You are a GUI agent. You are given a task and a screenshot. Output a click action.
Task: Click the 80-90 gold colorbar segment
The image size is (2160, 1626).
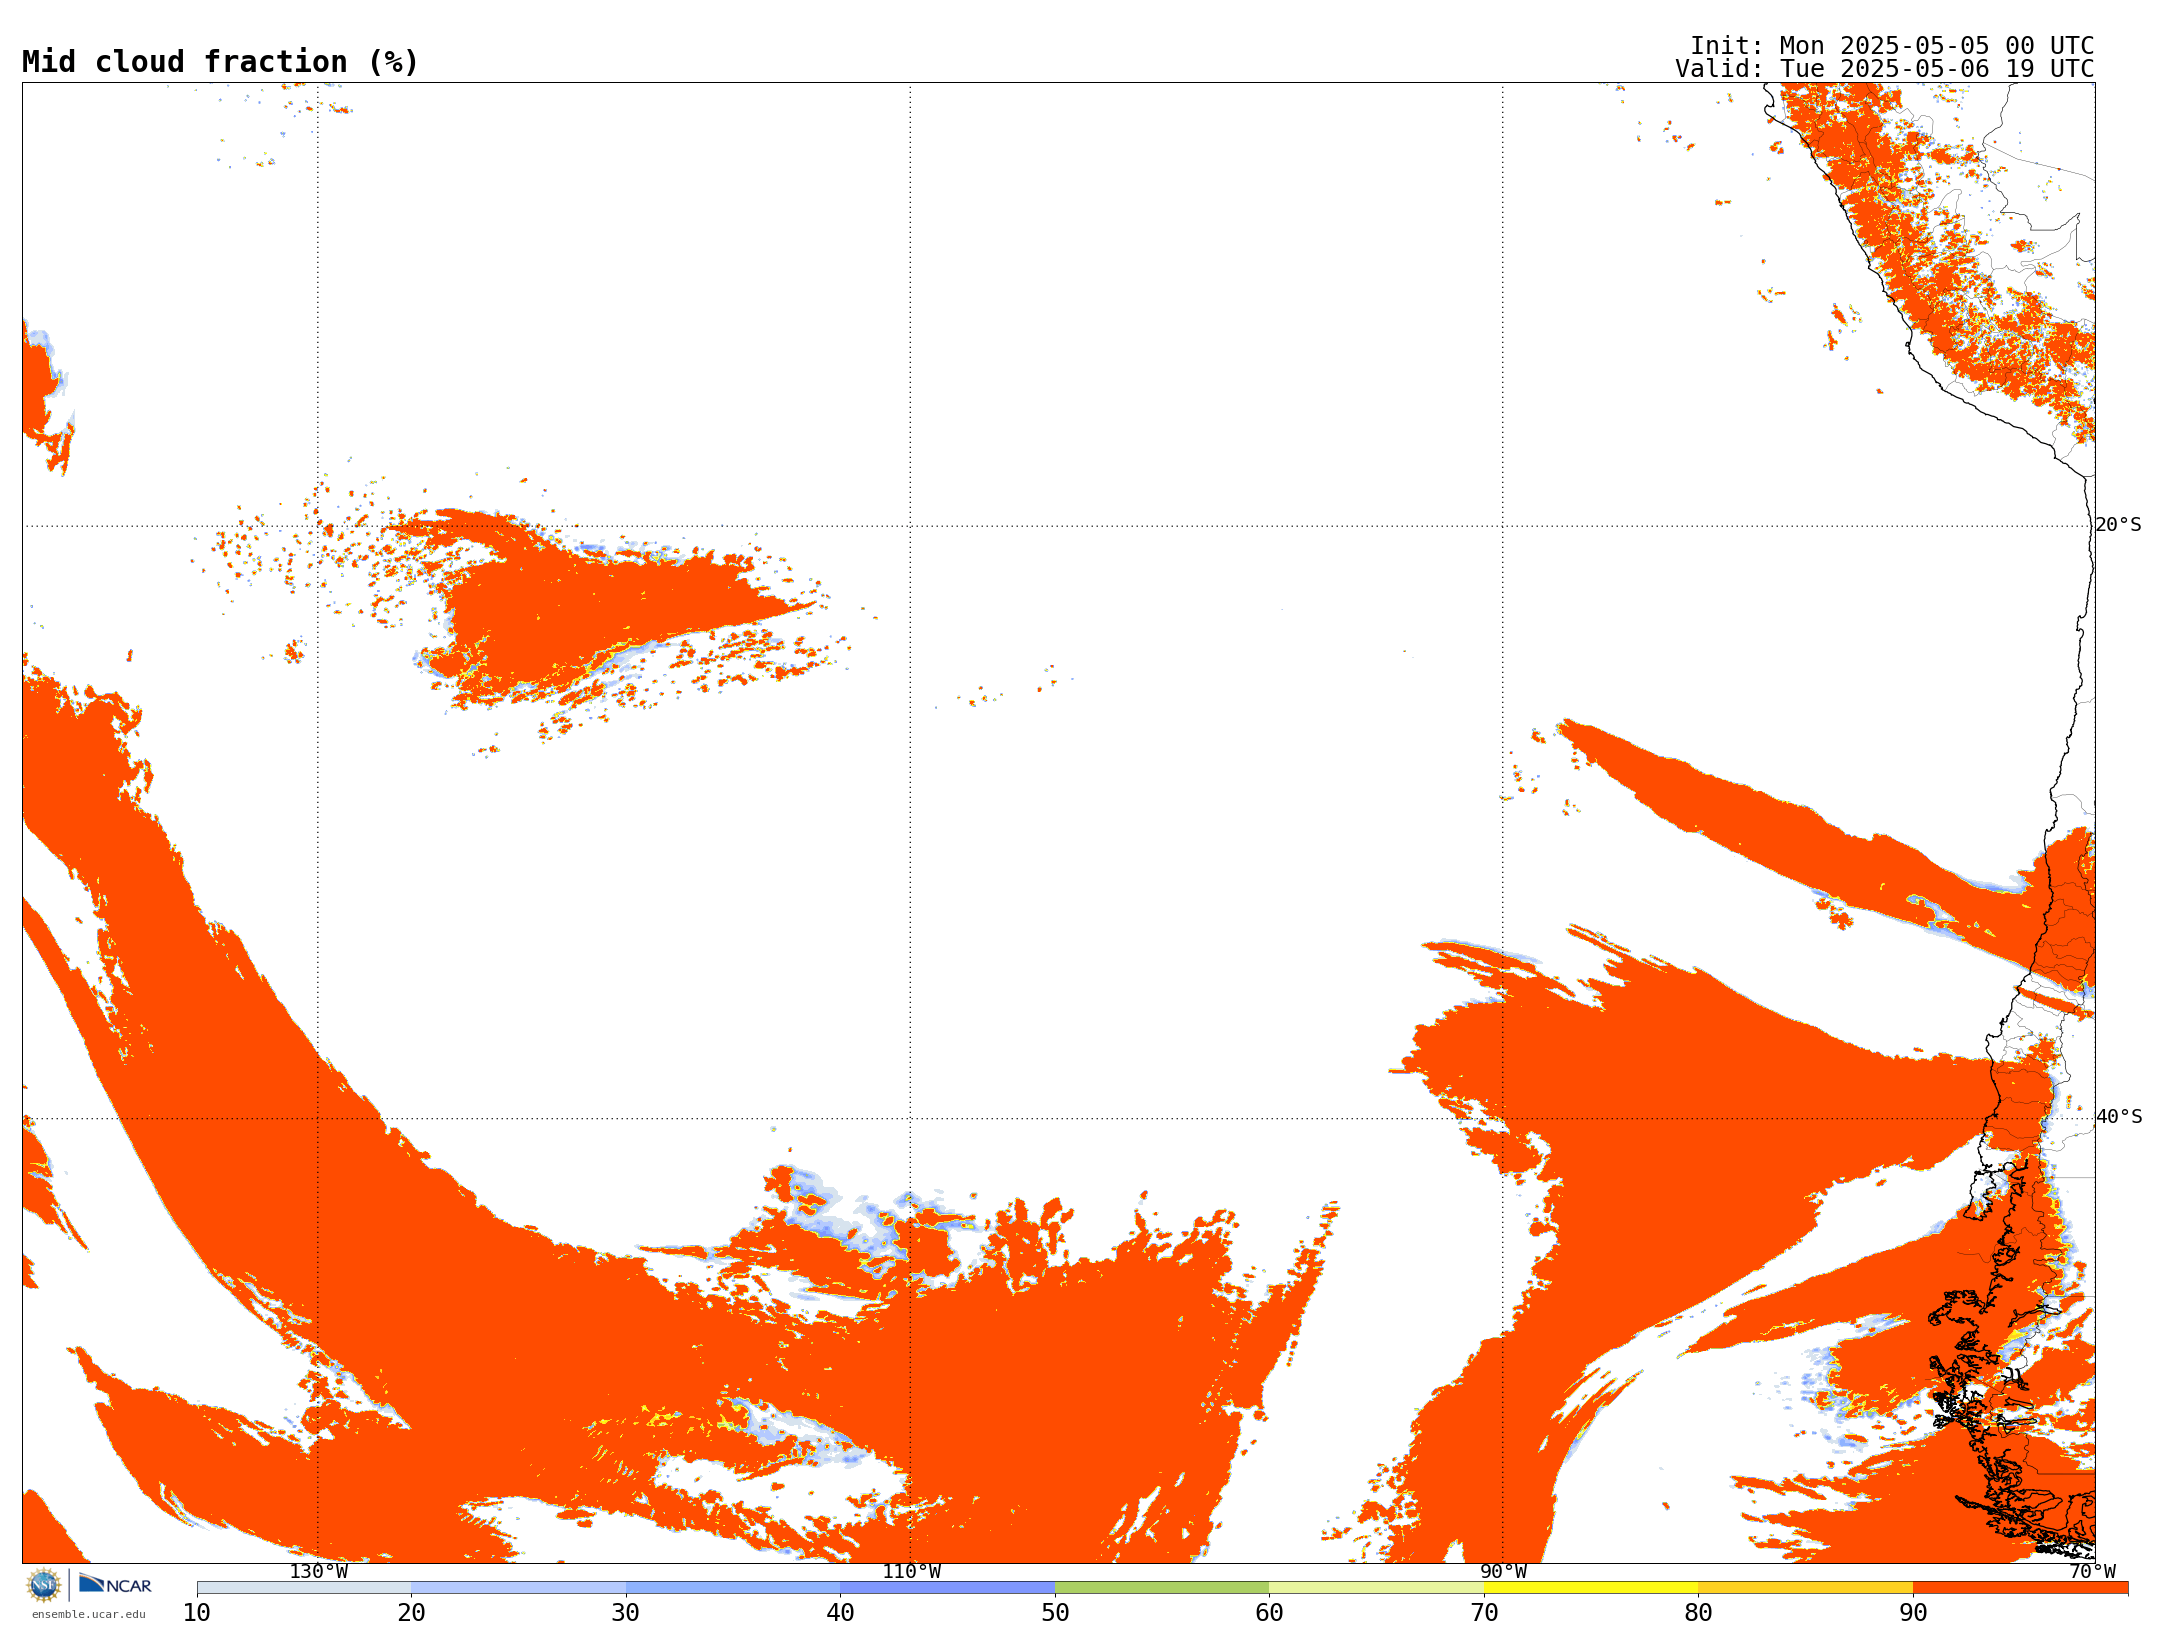[x=1805, y=1588]
